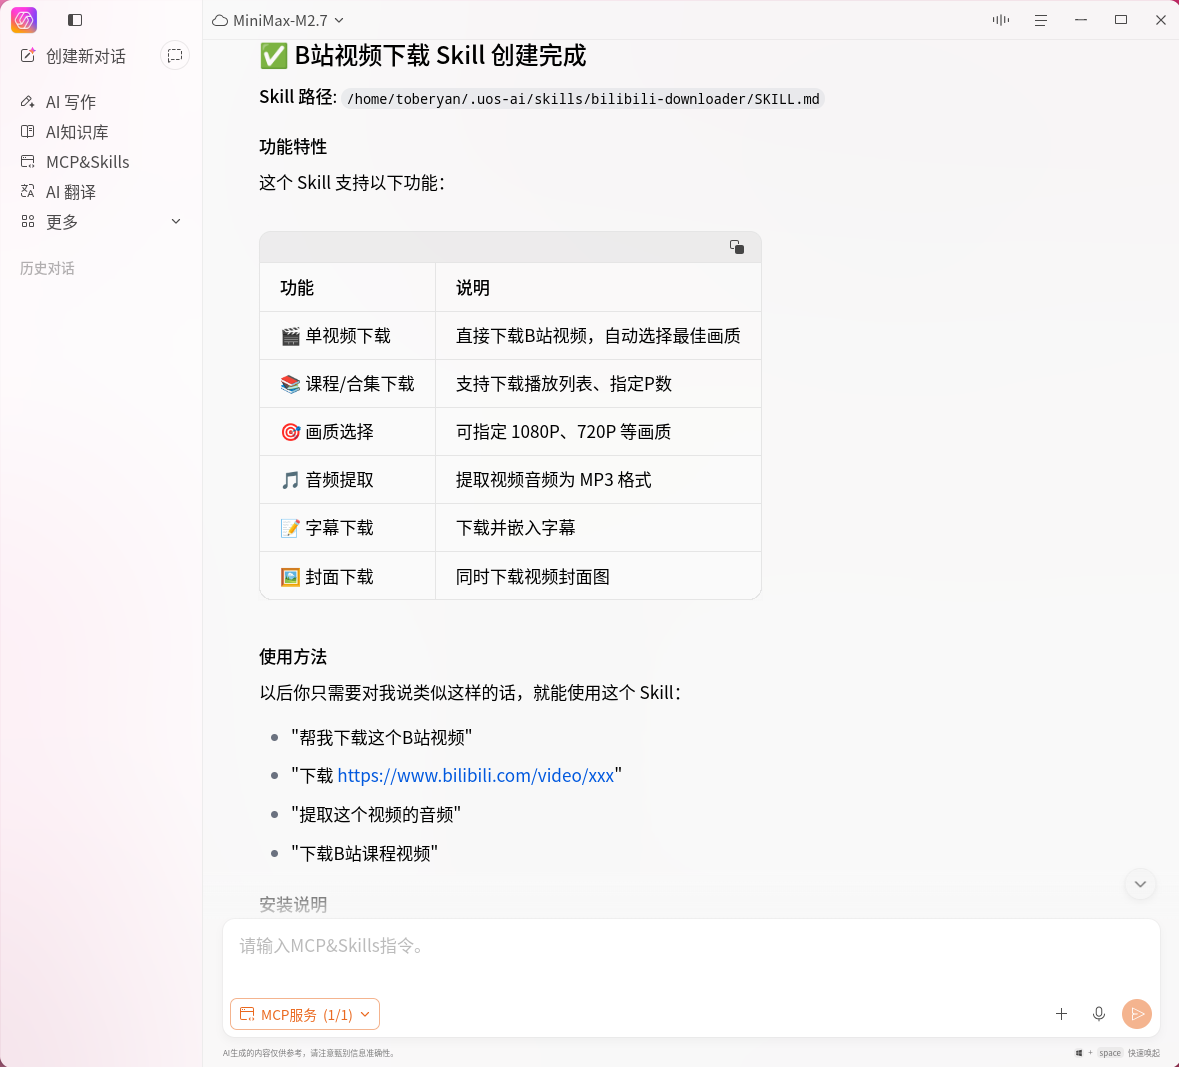Click the 支持下载播放列表、指定P数 cell

(x=599, y=384)
